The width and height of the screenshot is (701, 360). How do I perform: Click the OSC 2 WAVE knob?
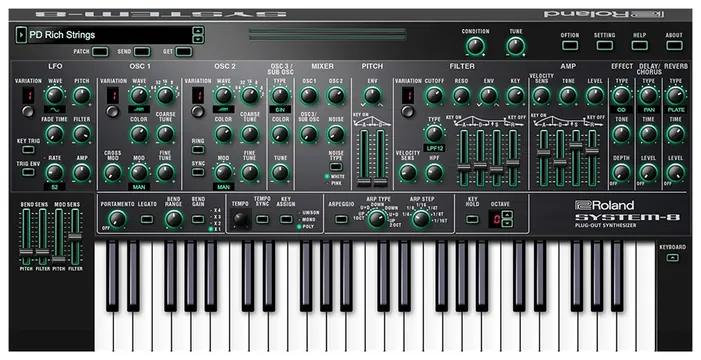pyautogui.click(x=224, y=95)
